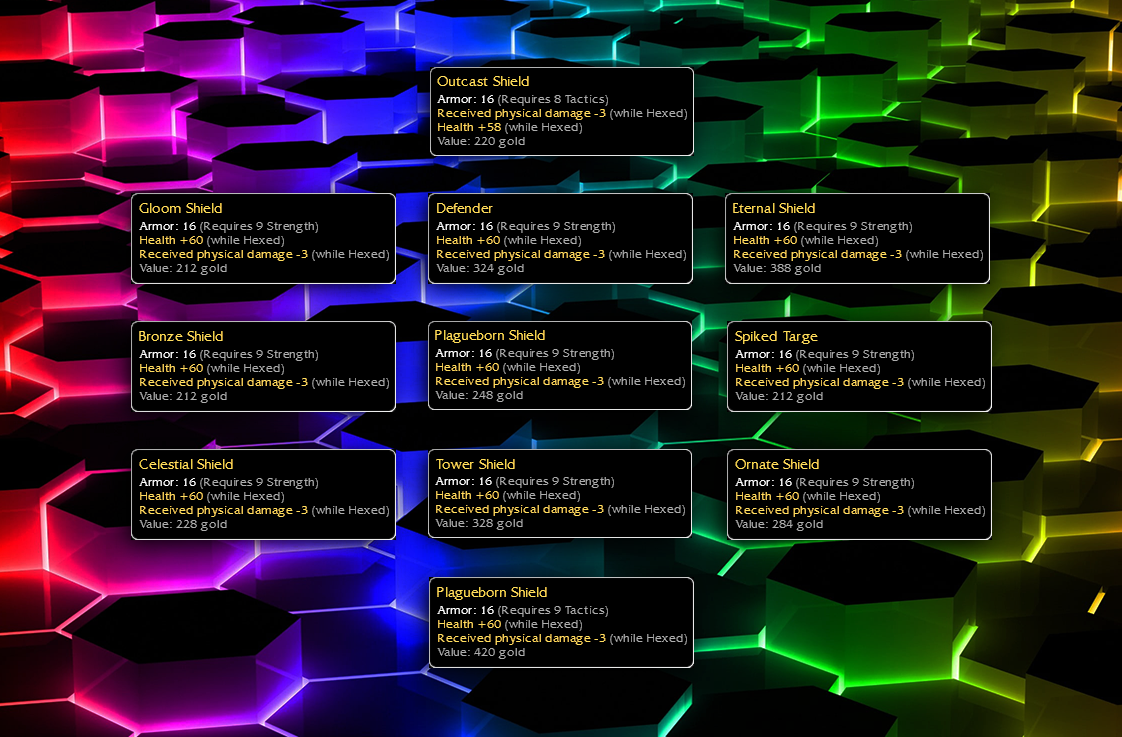The width and height of the screenshot is (1122, 737).
Task: Select the Value: 388 gold text
Action: [x=777, y=268]
